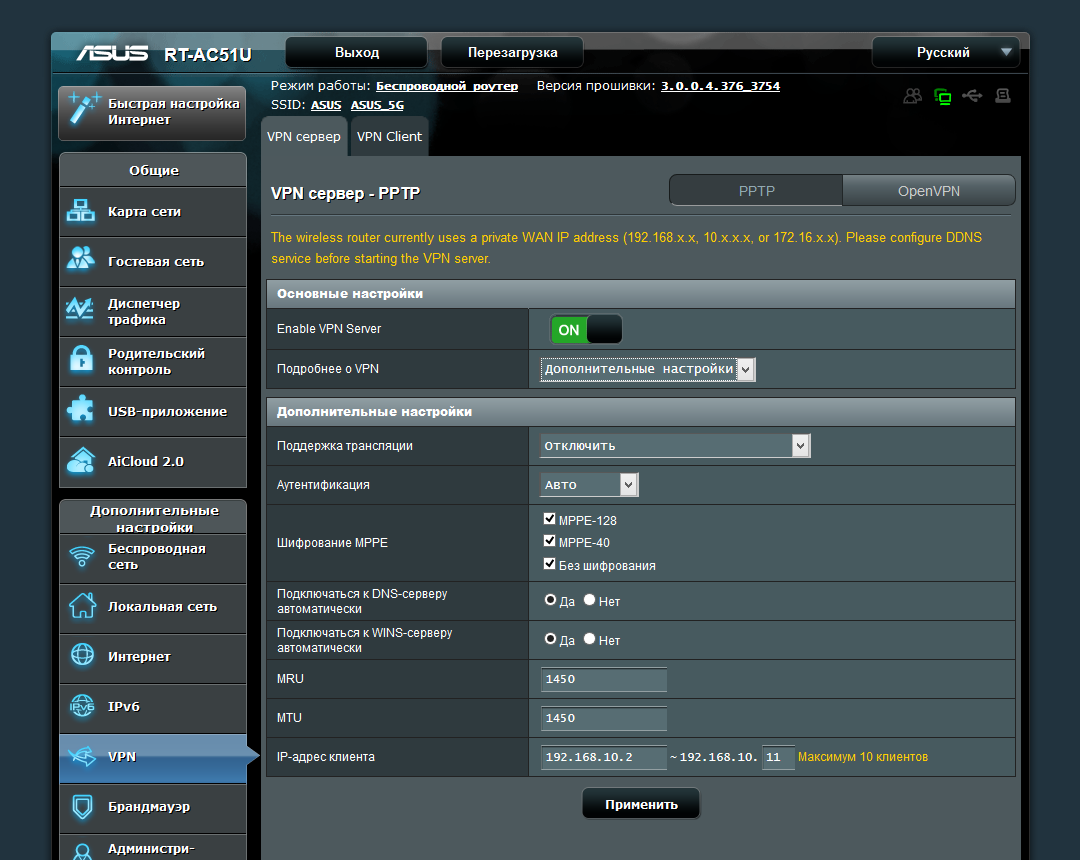Open the AiCloud 2.0 cloud icon
1080x860 pixels.
tap(81, 461)
